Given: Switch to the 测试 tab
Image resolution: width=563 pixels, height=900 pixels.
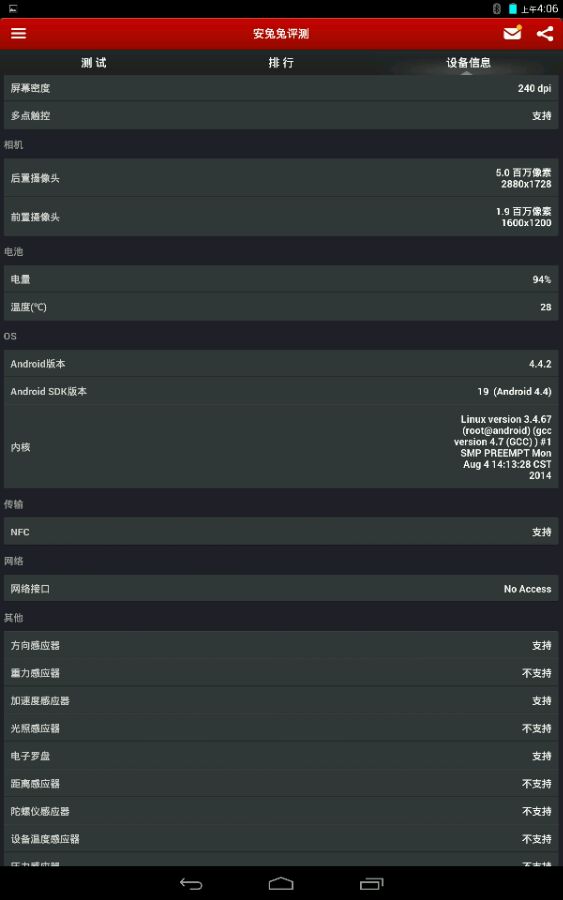Looking at the screenshot, I should click(x=94, y=63).
